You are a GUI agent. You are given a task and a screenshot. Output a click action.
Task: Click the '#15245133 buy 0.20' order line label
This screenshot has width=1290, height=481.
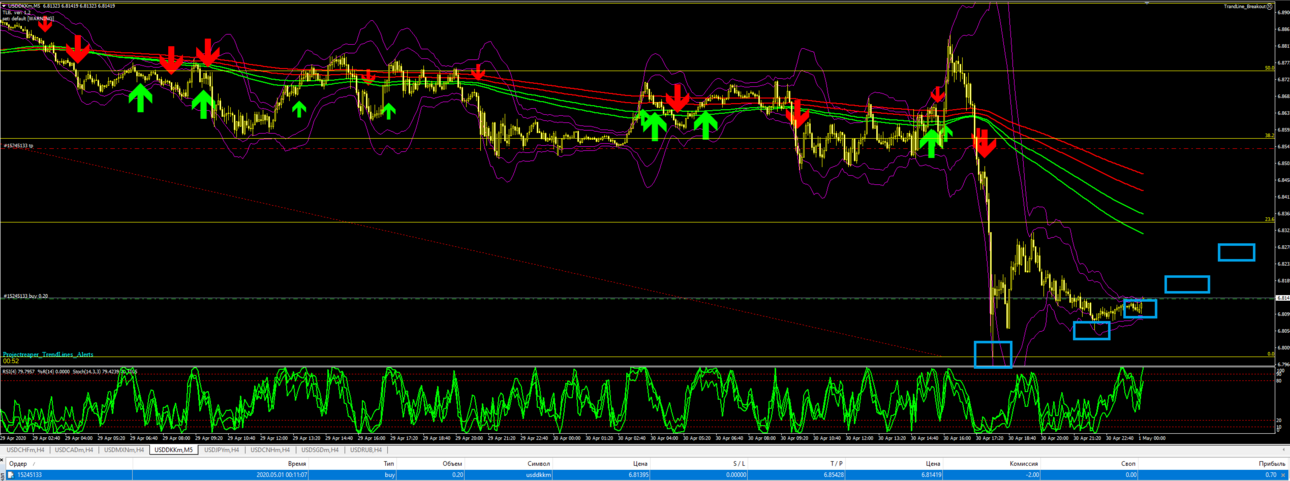[25, 296]
